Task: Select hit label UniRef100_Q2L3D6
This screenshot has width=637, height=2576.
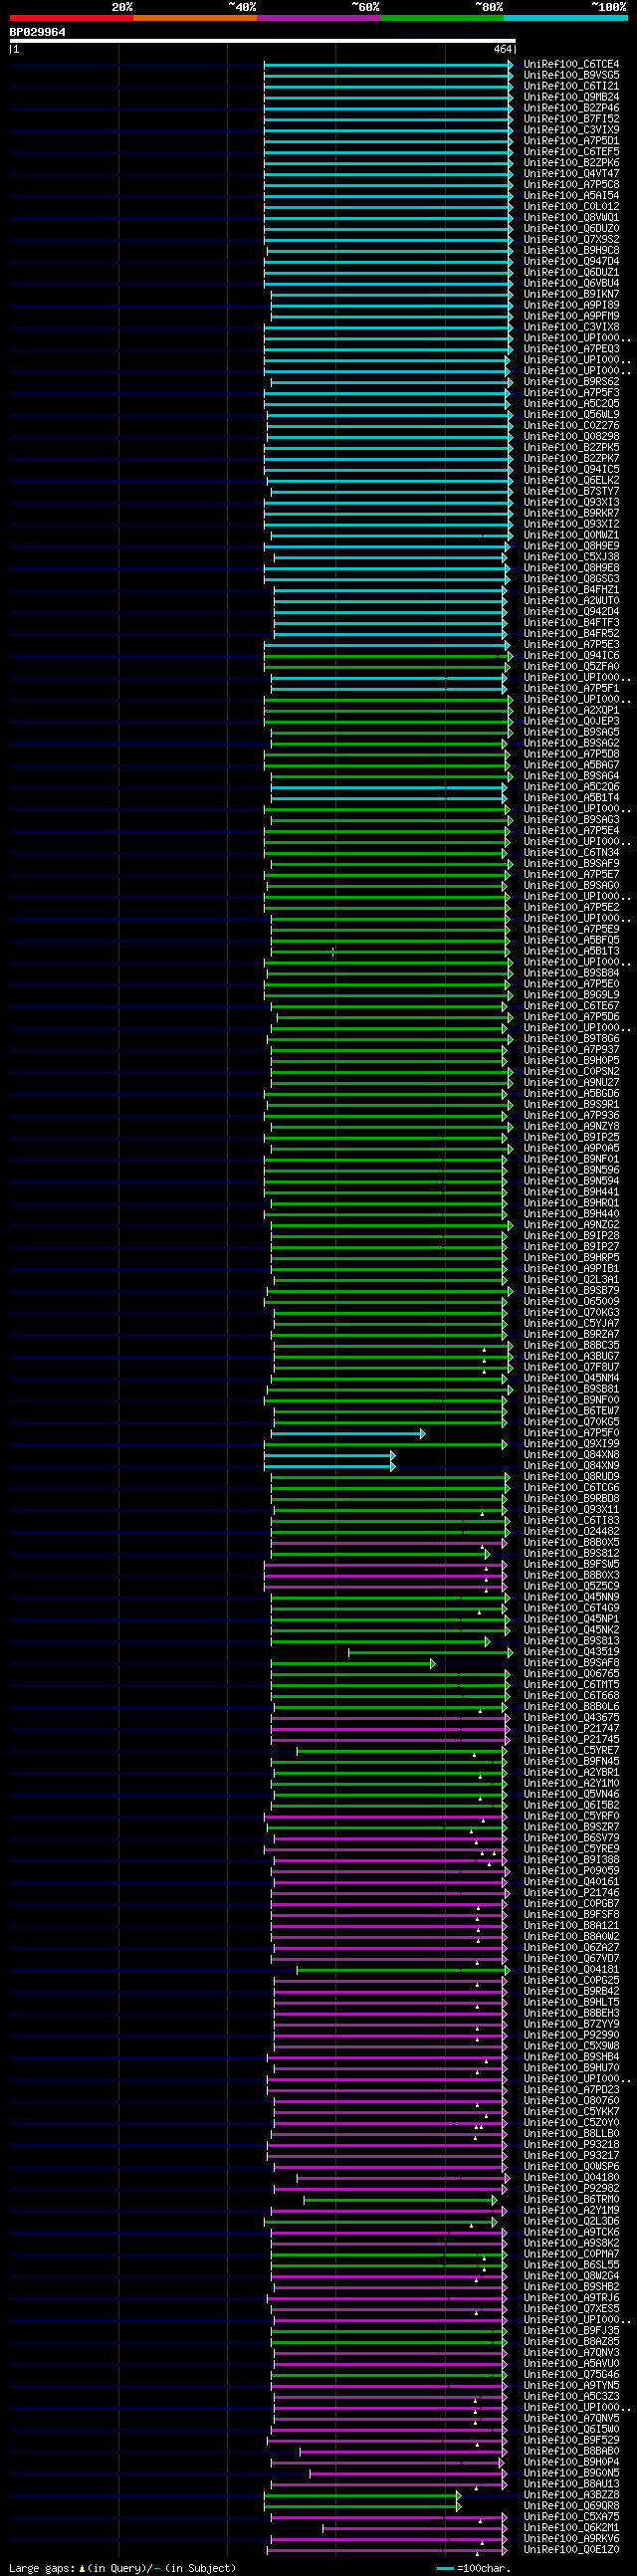Action: coord(571,2222)
